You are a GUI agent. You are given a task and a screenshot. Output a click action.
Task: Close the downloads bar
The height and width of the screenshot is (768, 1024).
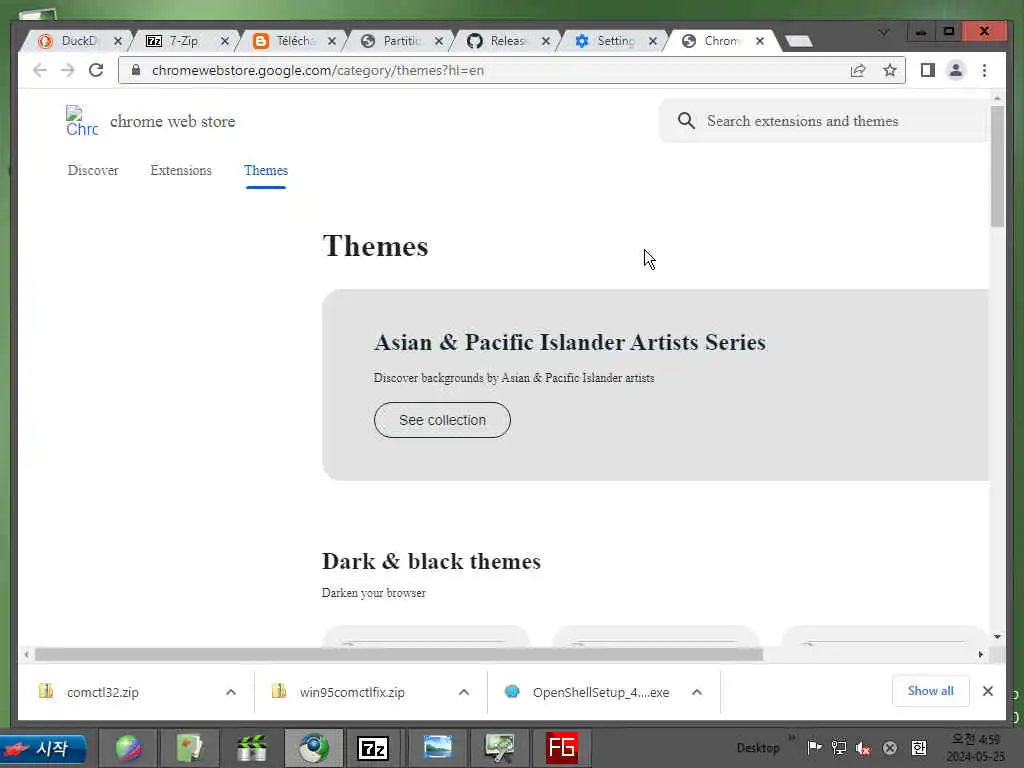pos(987,691)
